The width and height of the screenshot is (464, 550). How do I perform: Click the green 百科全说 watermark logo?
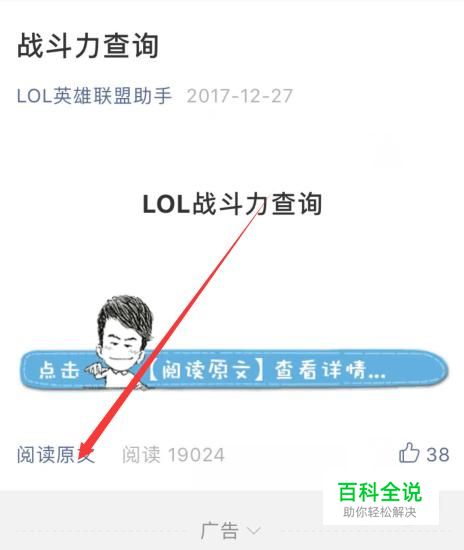click(x=379, y=492)
